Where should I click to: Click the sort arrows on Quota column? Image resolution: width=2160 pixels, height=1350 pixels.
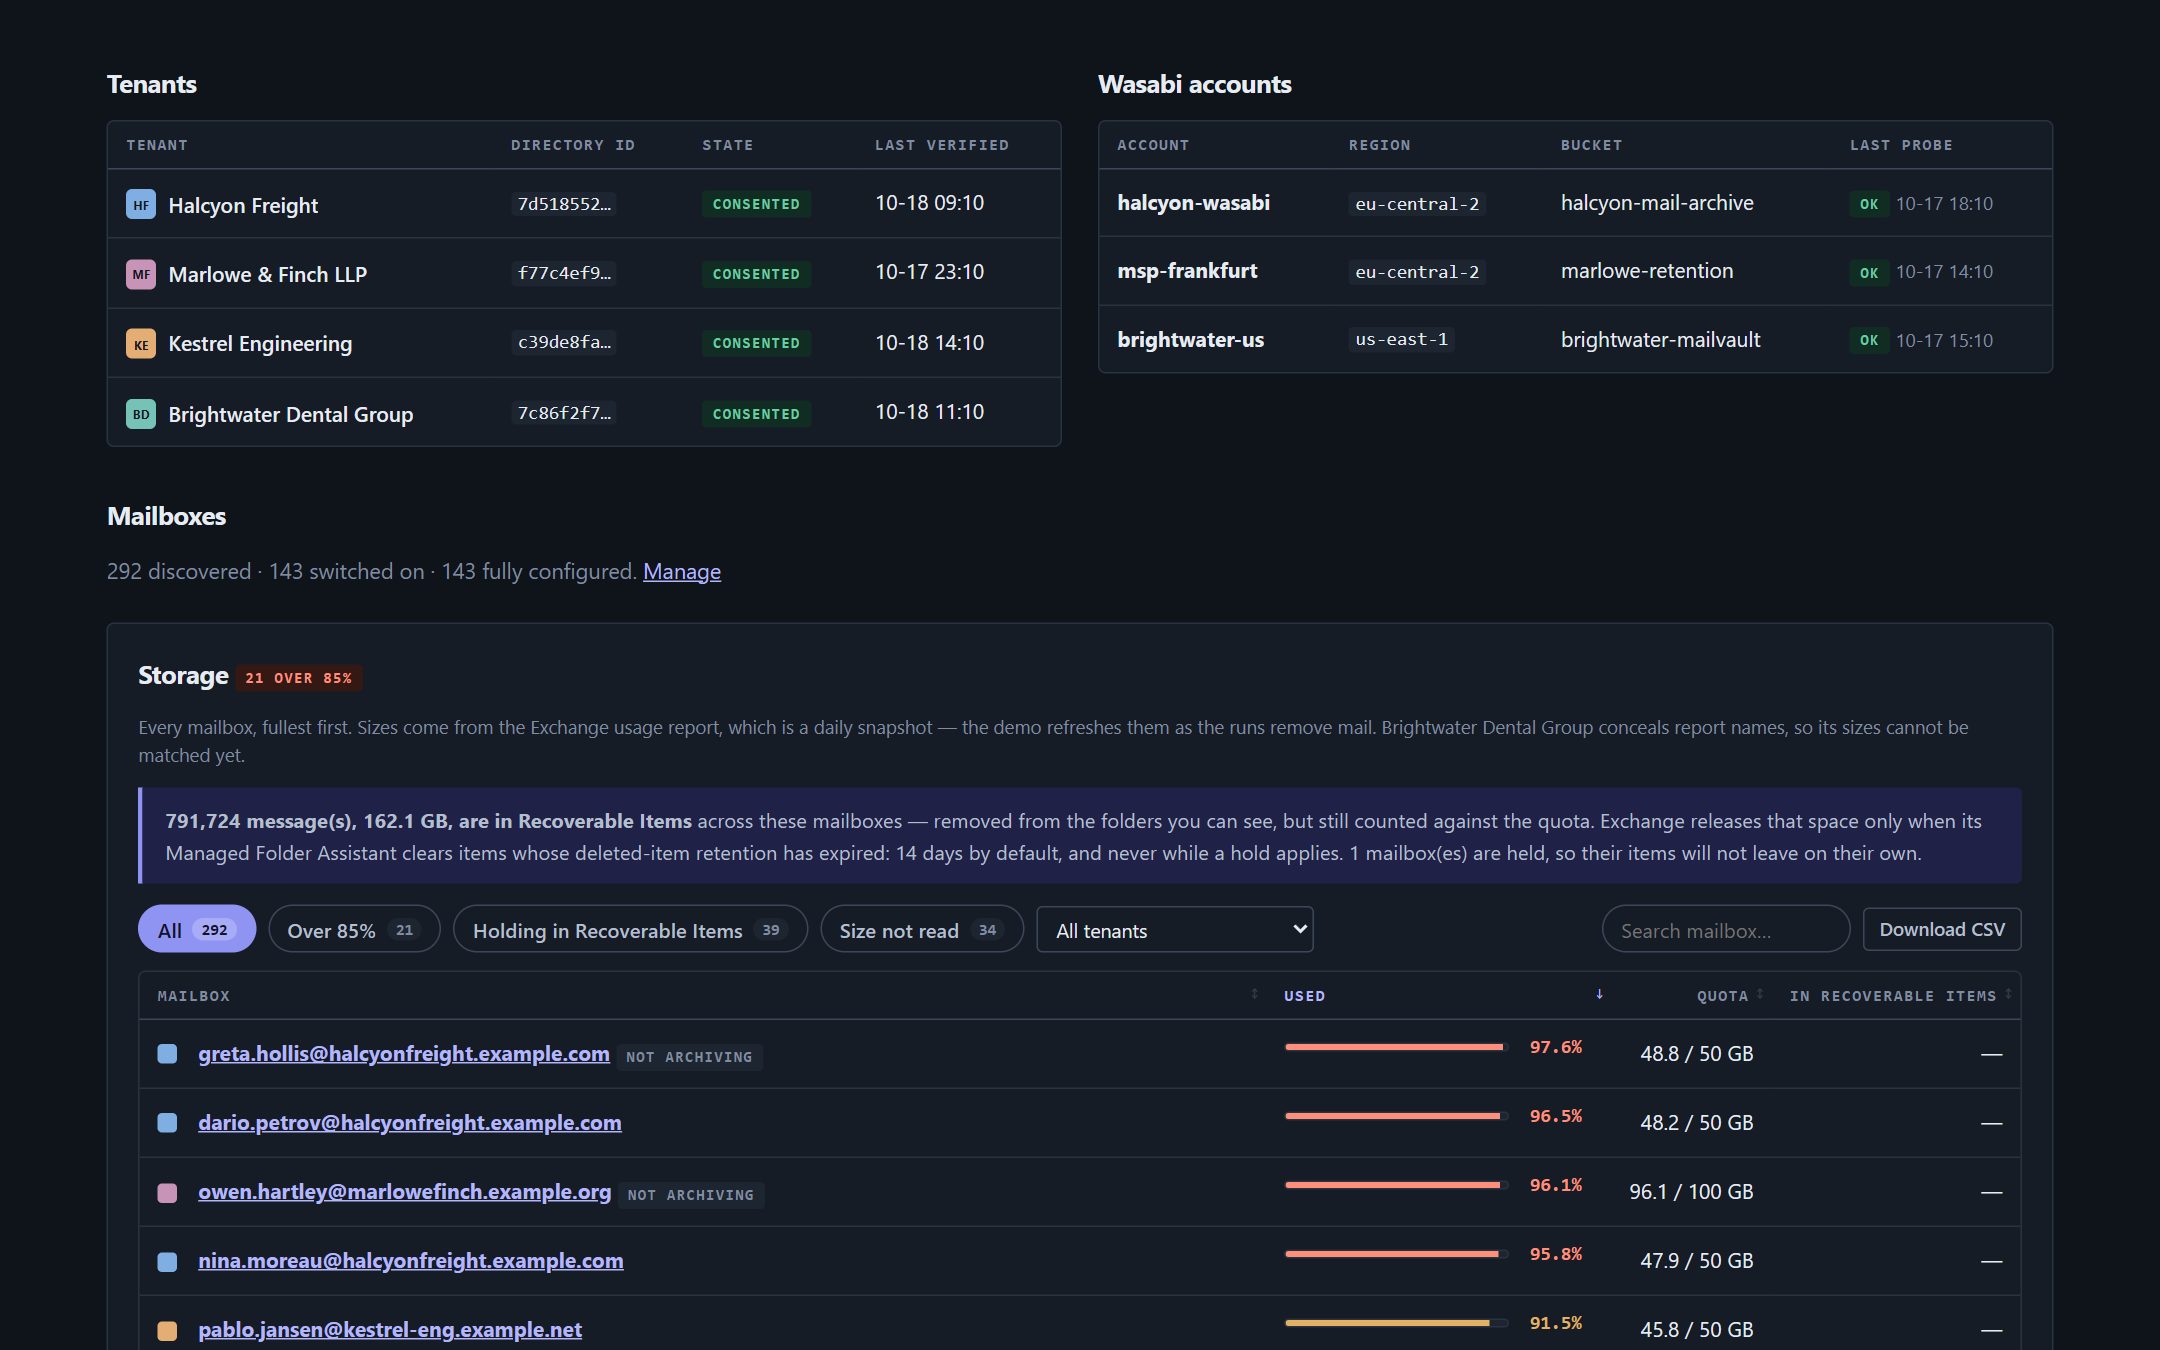tap(1760, 994)
